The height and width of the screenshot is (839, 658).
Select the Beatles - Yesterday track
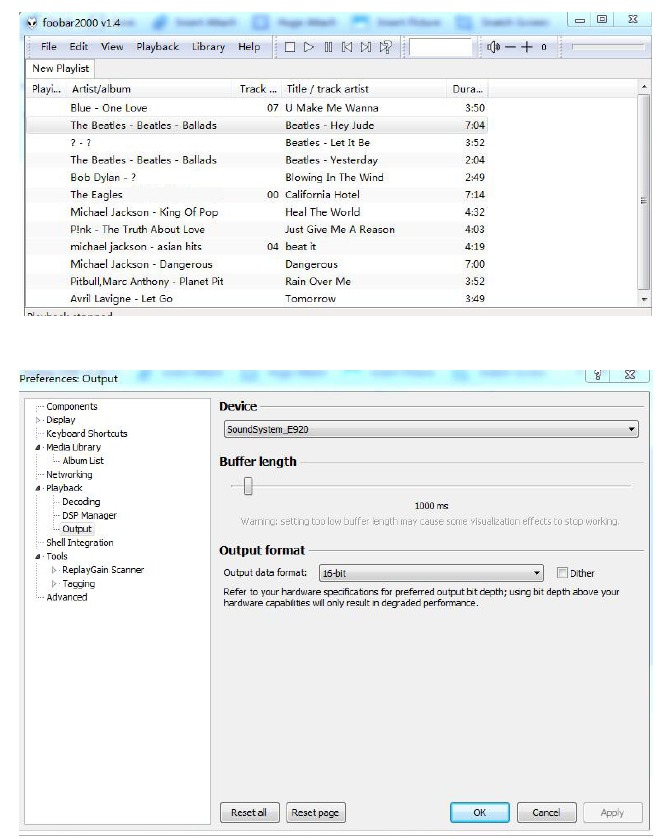point(256,160)
